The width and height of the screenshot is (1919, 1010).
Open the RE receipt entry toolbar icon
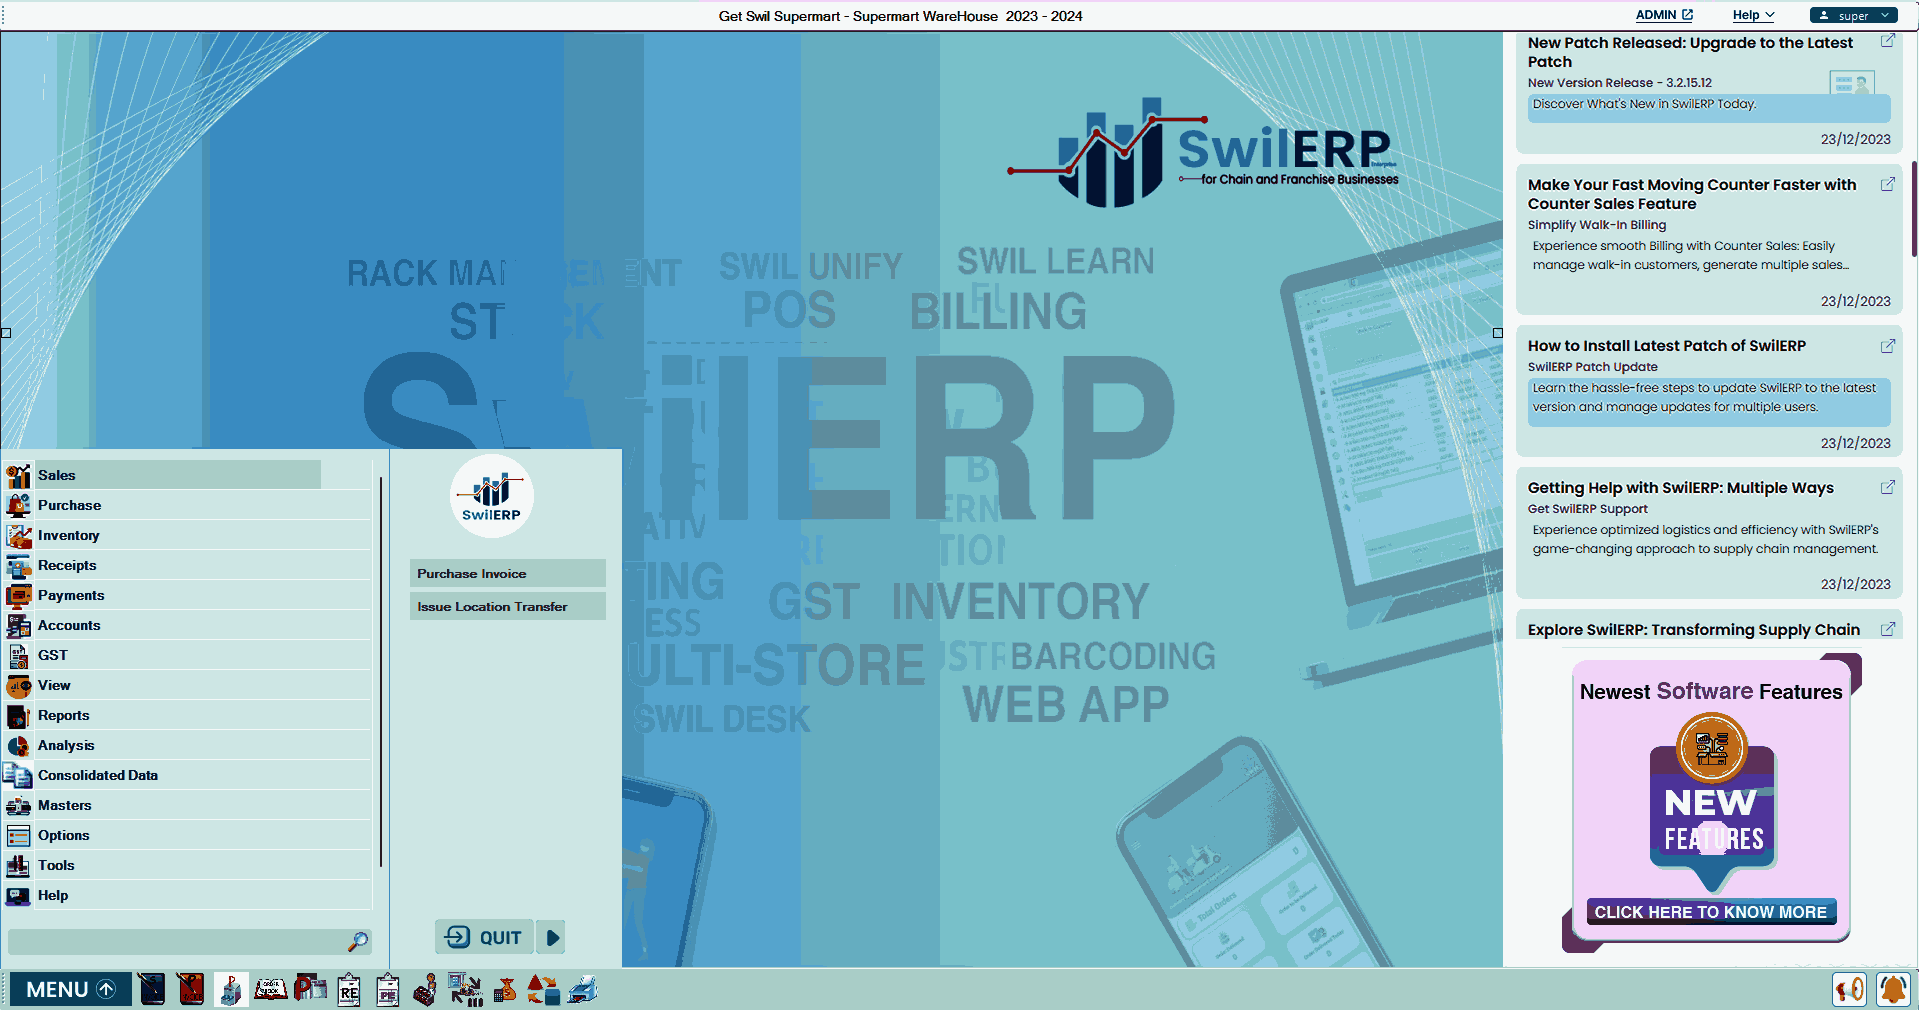[x=348, y=990]
